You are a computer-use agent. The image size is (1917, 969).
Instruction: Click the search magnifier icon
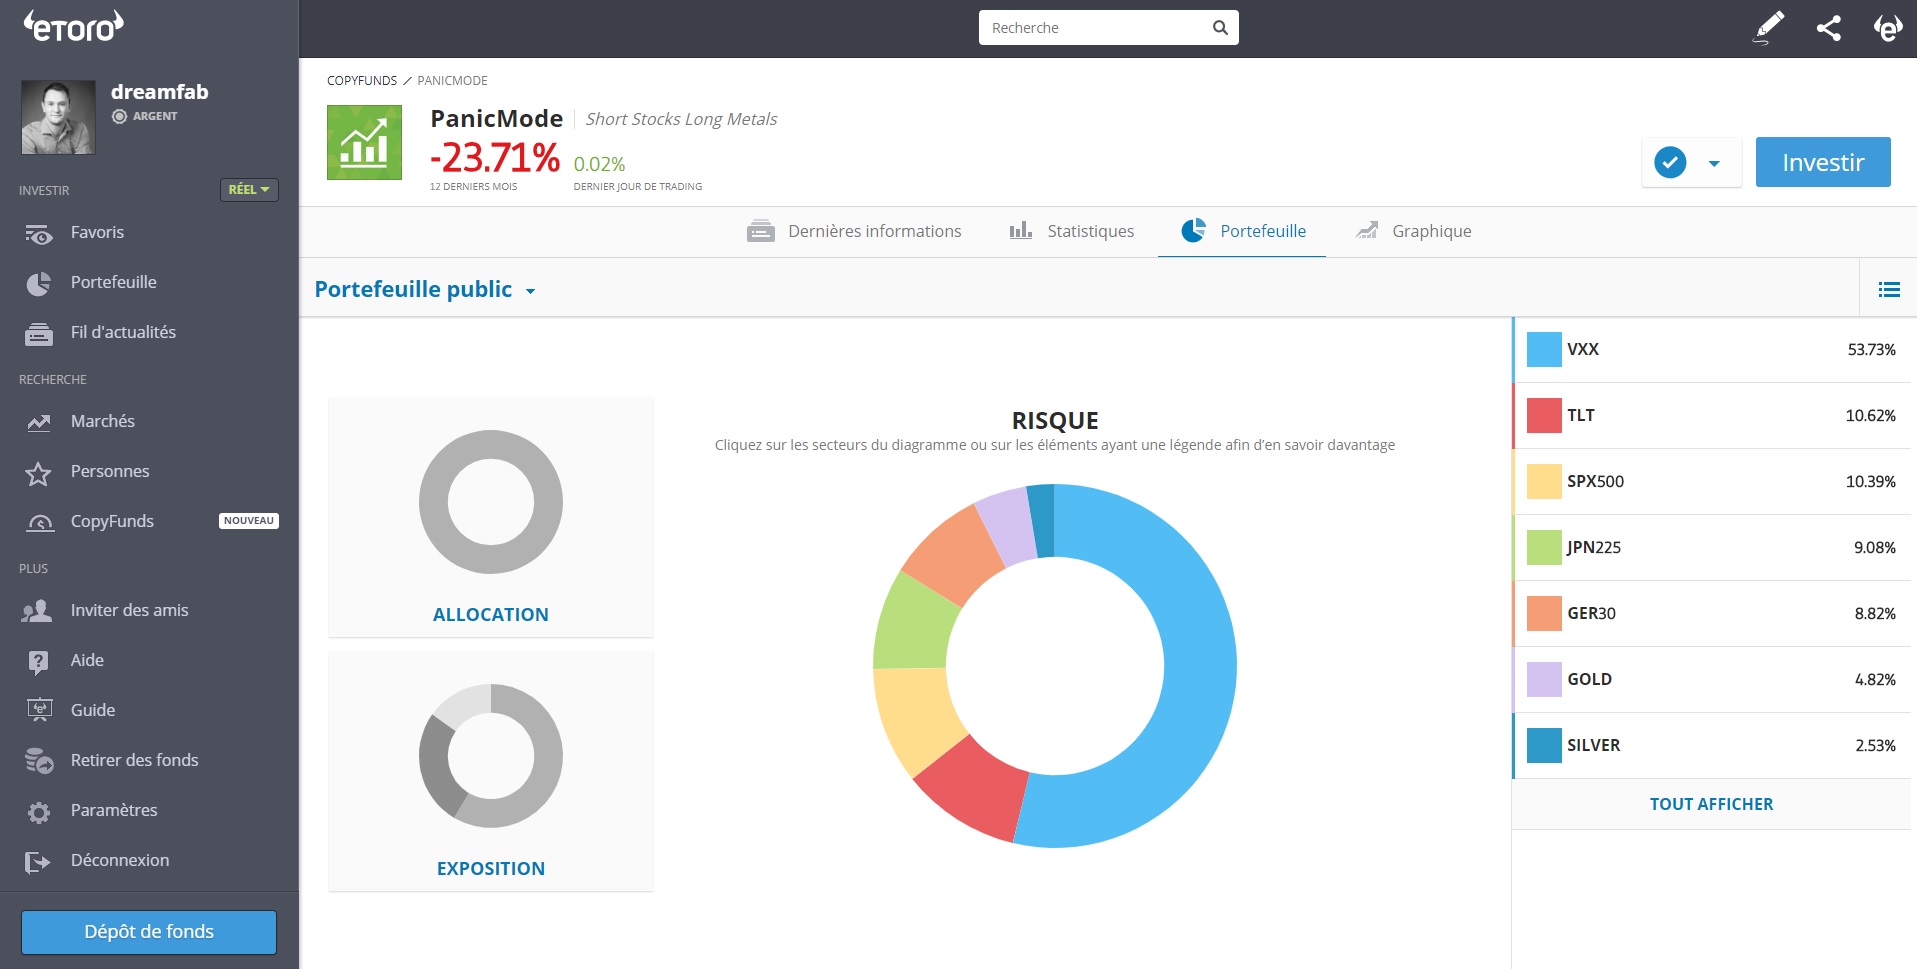coord(1220,28)
